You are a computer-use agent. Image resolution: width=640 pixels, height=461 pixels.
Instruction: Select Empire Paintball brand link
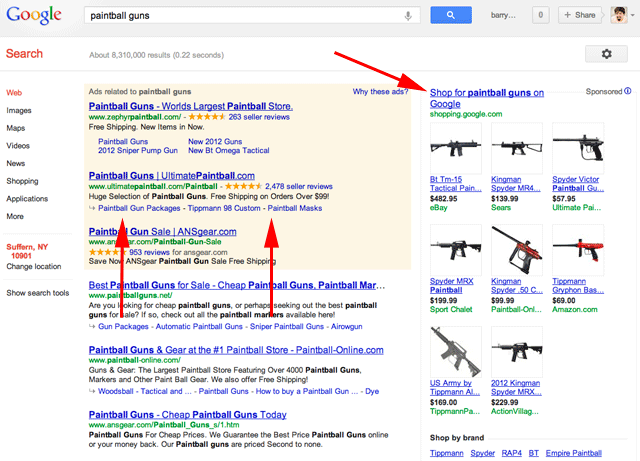click(574, 453)
